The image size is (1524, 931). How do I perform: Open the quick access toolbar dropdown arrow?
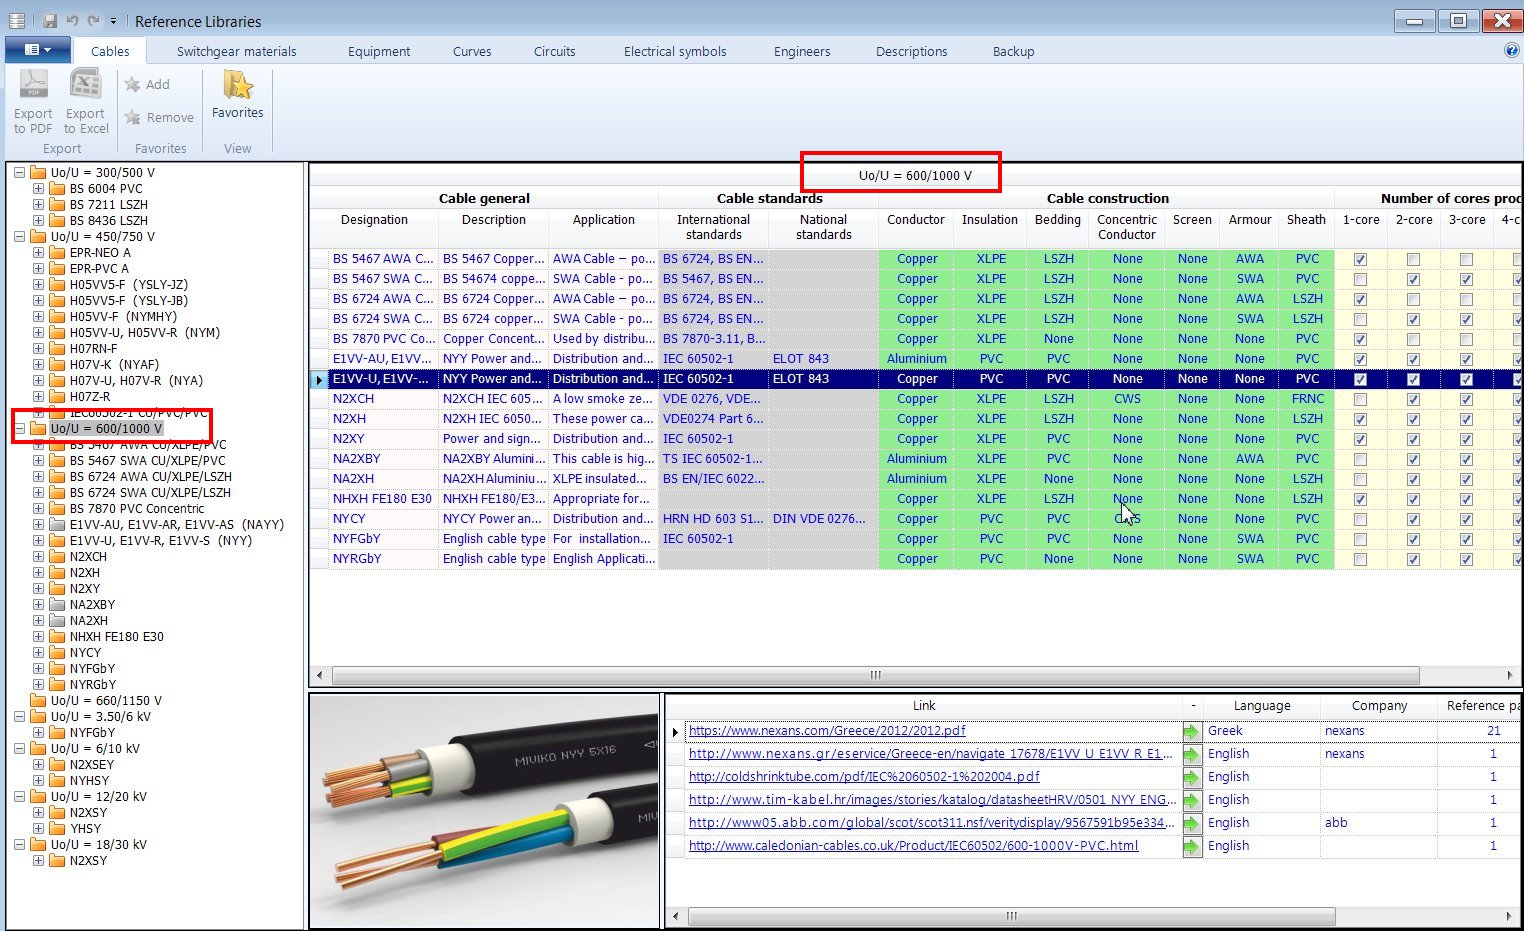113,20
